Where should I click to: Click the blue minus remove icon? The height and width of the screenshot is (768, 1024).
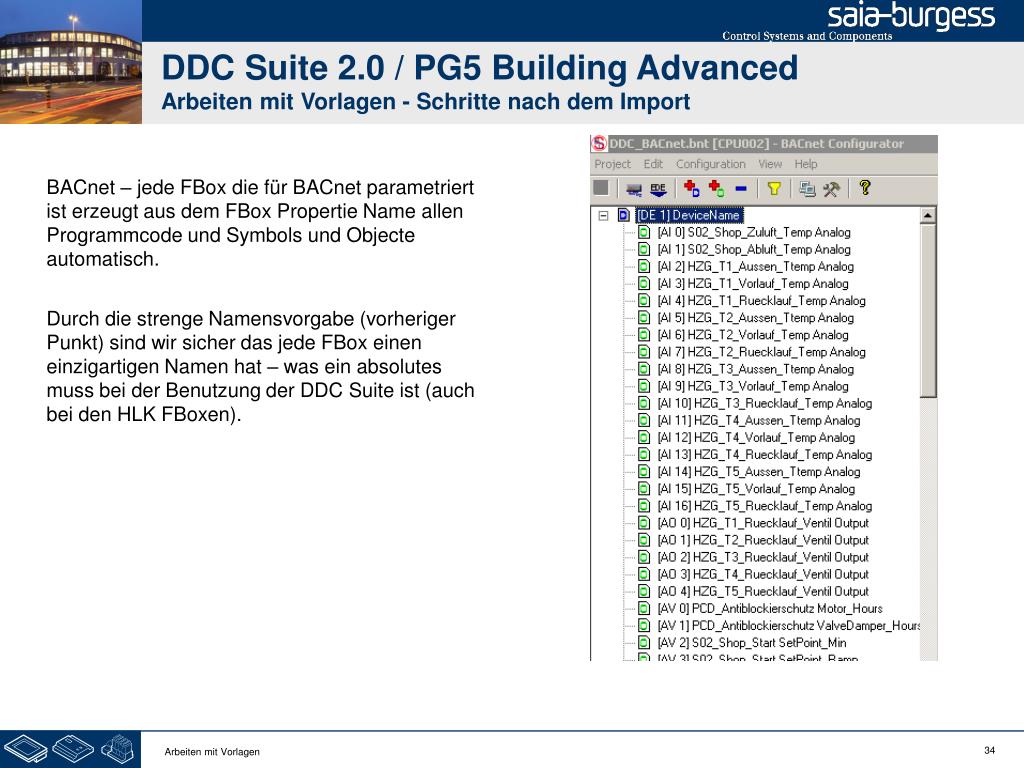(x=741, y=189)
